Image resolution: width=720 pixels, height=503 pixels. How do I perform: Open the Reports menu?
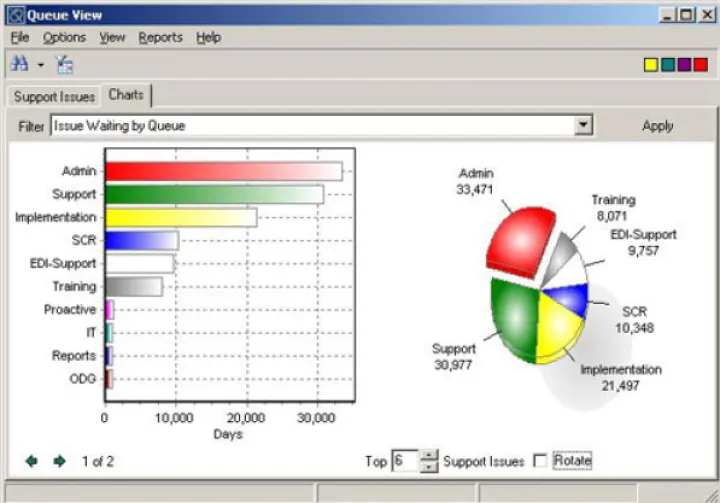click(x=160, y=37)
